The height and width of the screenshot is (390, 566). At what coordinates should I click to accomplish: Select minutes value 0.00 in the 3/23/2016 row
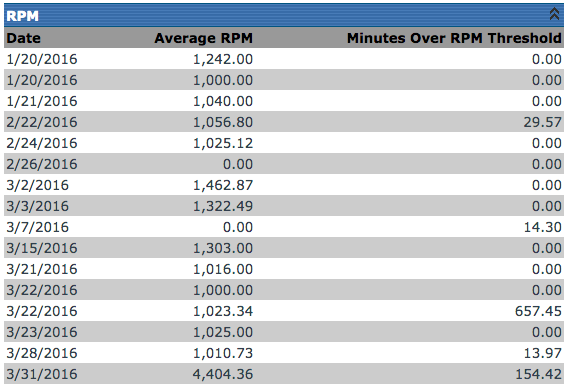[547, 332]
